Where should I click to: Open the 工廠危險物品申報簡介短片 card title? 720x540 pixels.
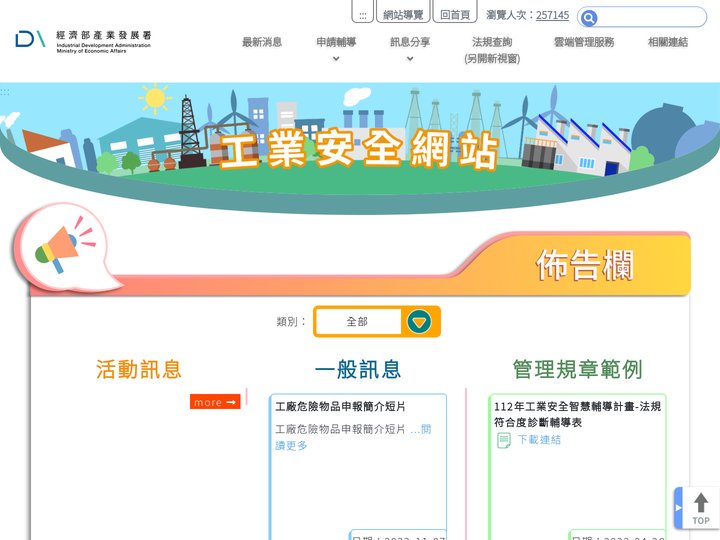coord(340,406)
